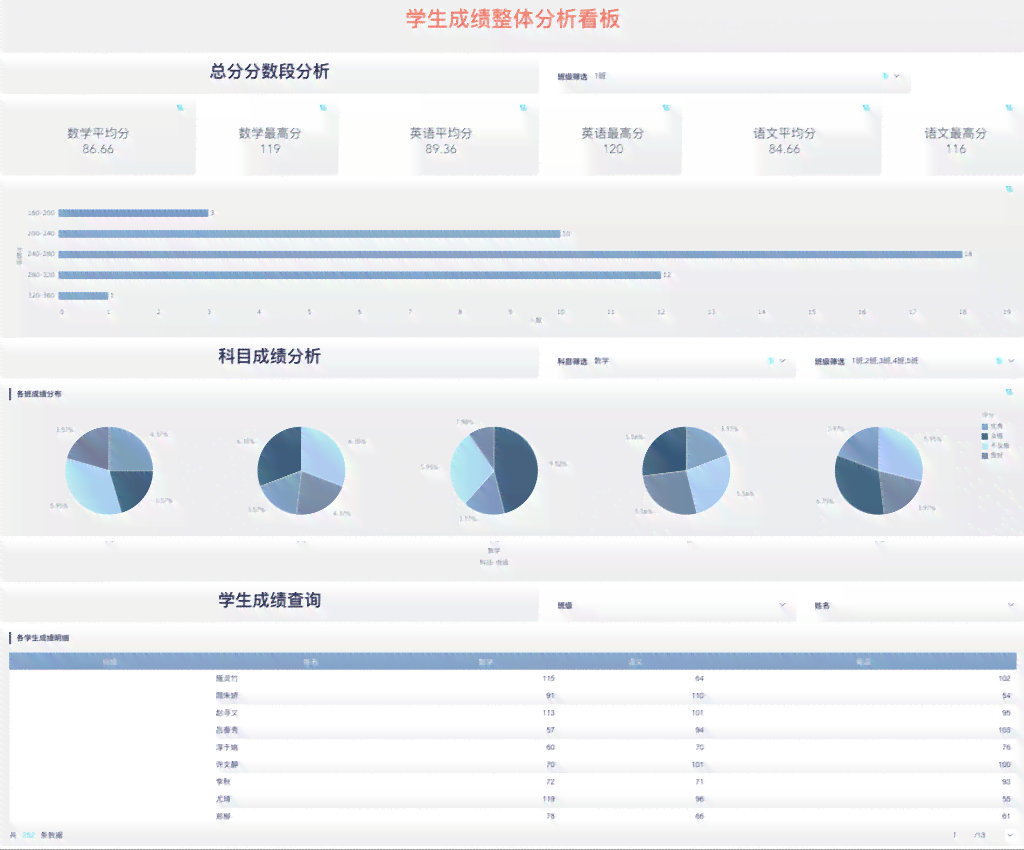Click linkage icon on score-range bar chart
This screenshot has width=1024, height=850.
point(1009,189)
